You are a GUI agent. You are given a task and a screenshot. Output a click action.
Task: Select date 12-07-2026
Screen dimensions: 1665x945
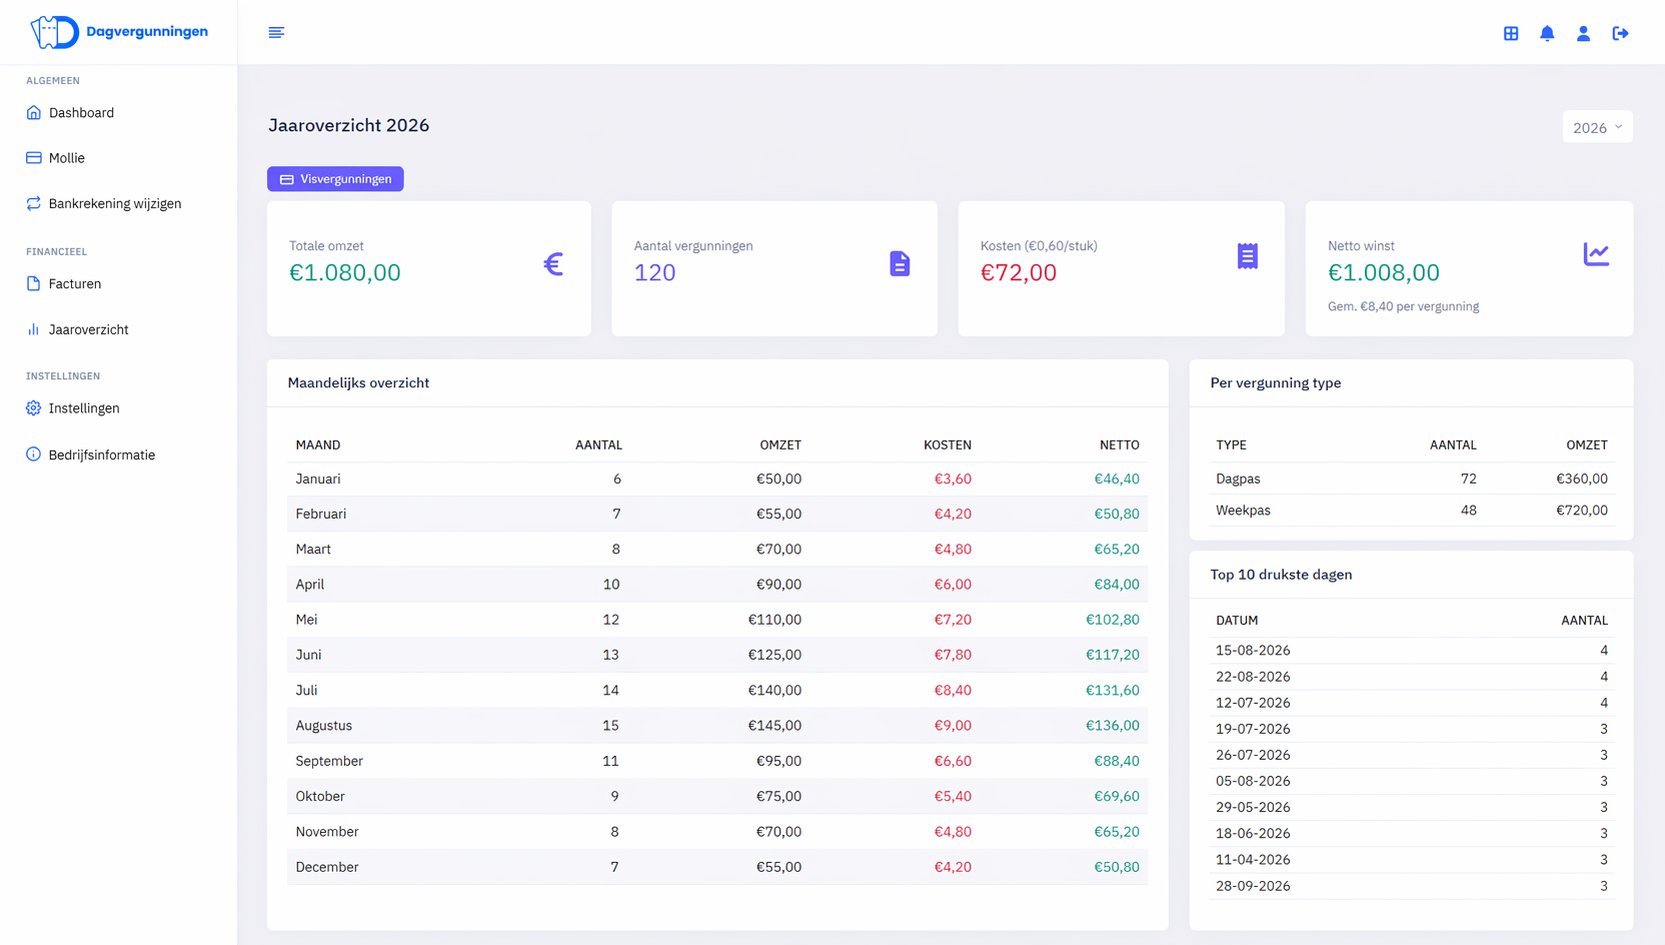coord(1253,703)
